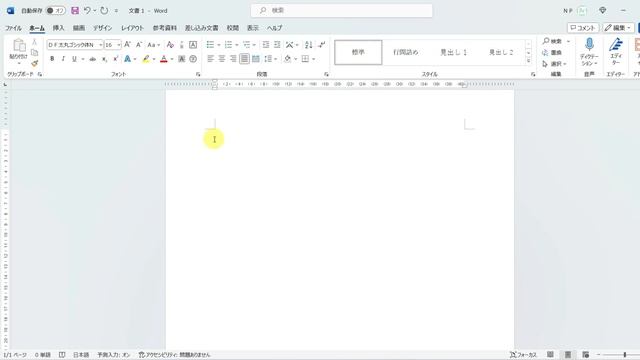The height and width of the screenshot is (360, 640).
Task: Apply strikethrough with the ab icon
Action: click(x=93, y=59)
